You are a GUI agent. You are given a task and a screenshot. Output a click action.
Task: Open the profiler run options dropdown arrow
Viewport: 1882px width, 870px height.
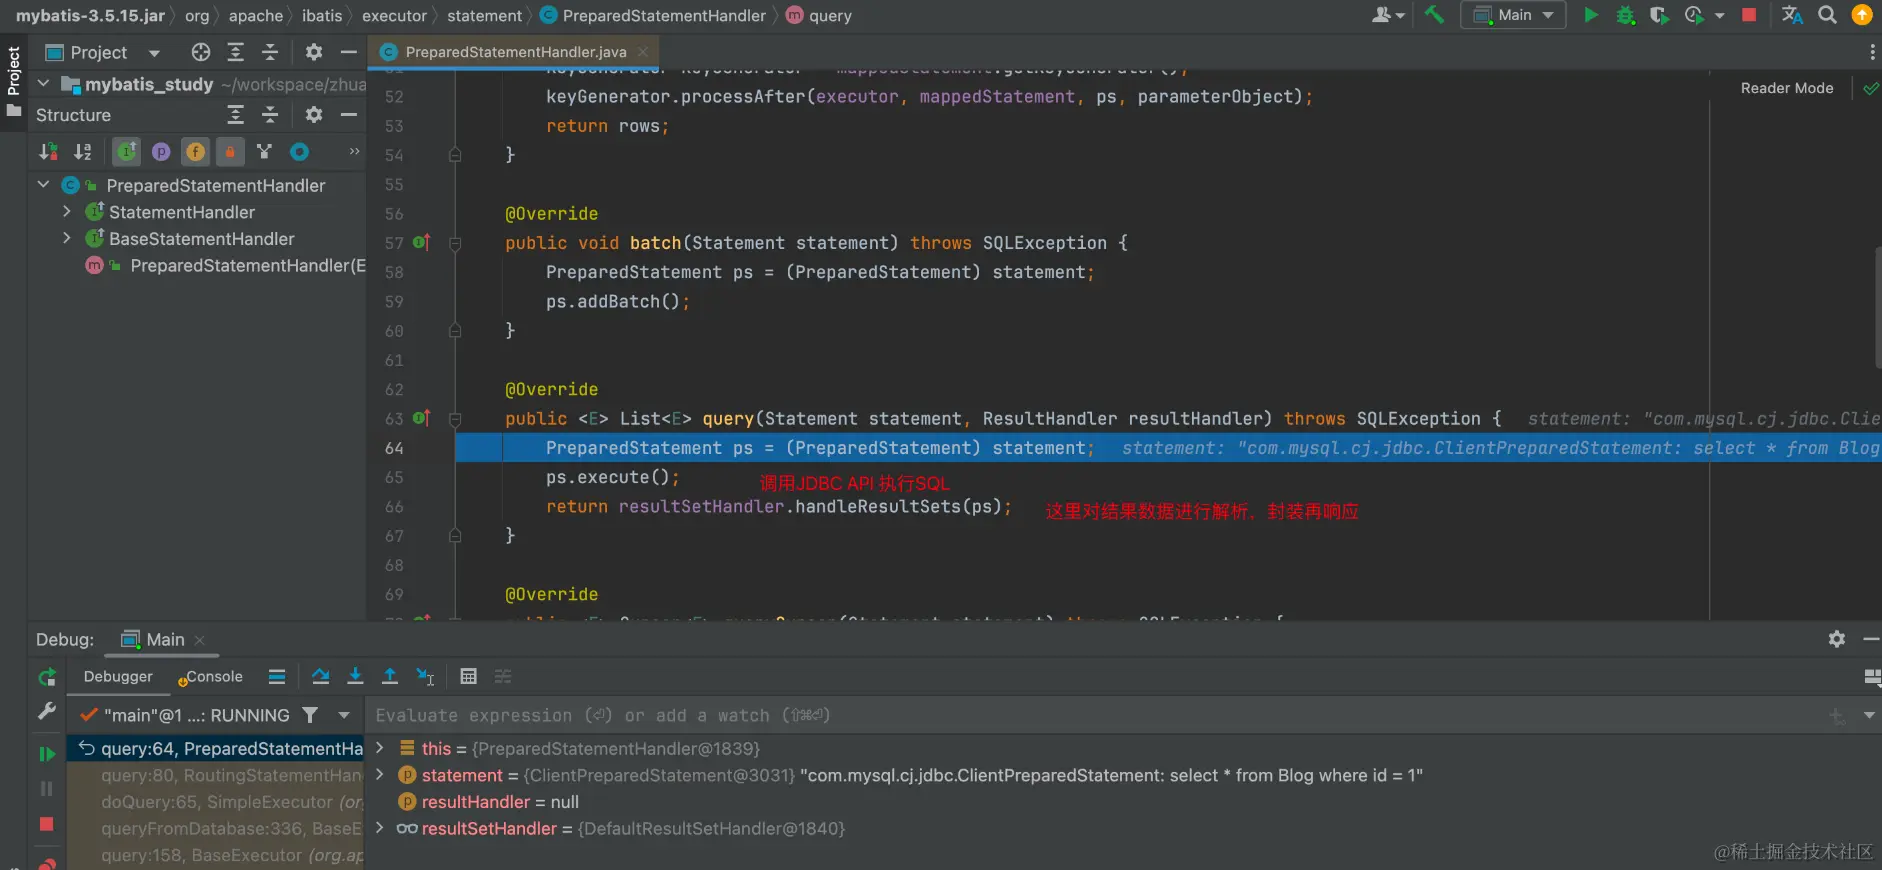[x=1719, y=16]
